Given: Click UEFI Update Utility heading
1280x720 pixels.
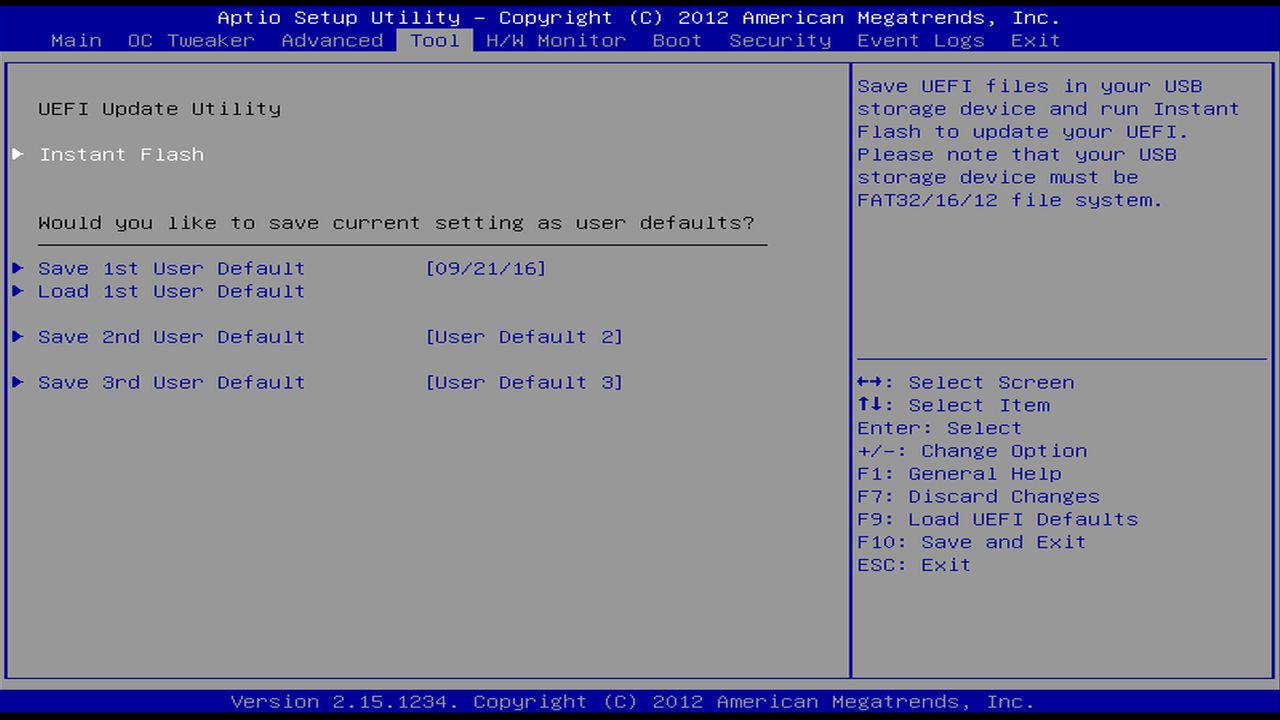Looking at the screenshot, I should (x=159, y=108).
